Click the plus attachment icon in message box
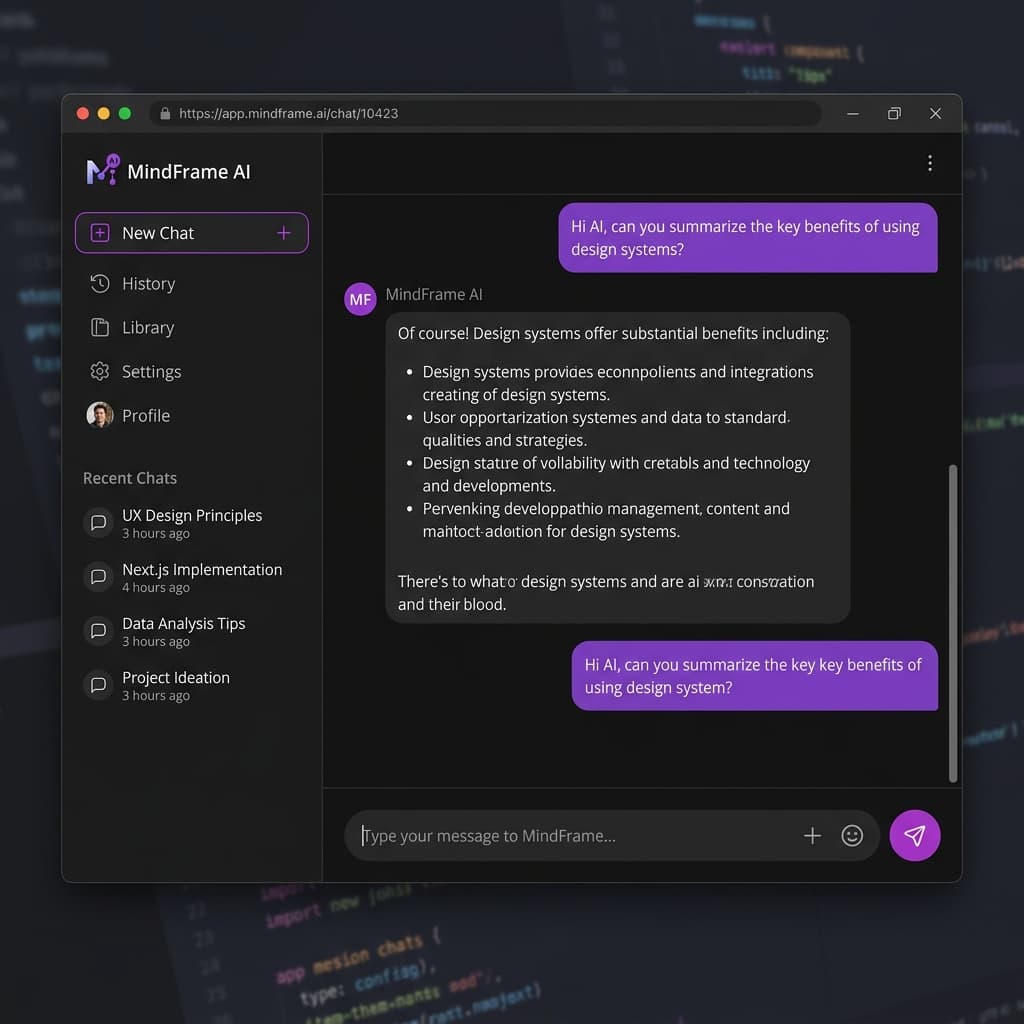This screenshot has width=1024, height=1024. click(812, 836)
